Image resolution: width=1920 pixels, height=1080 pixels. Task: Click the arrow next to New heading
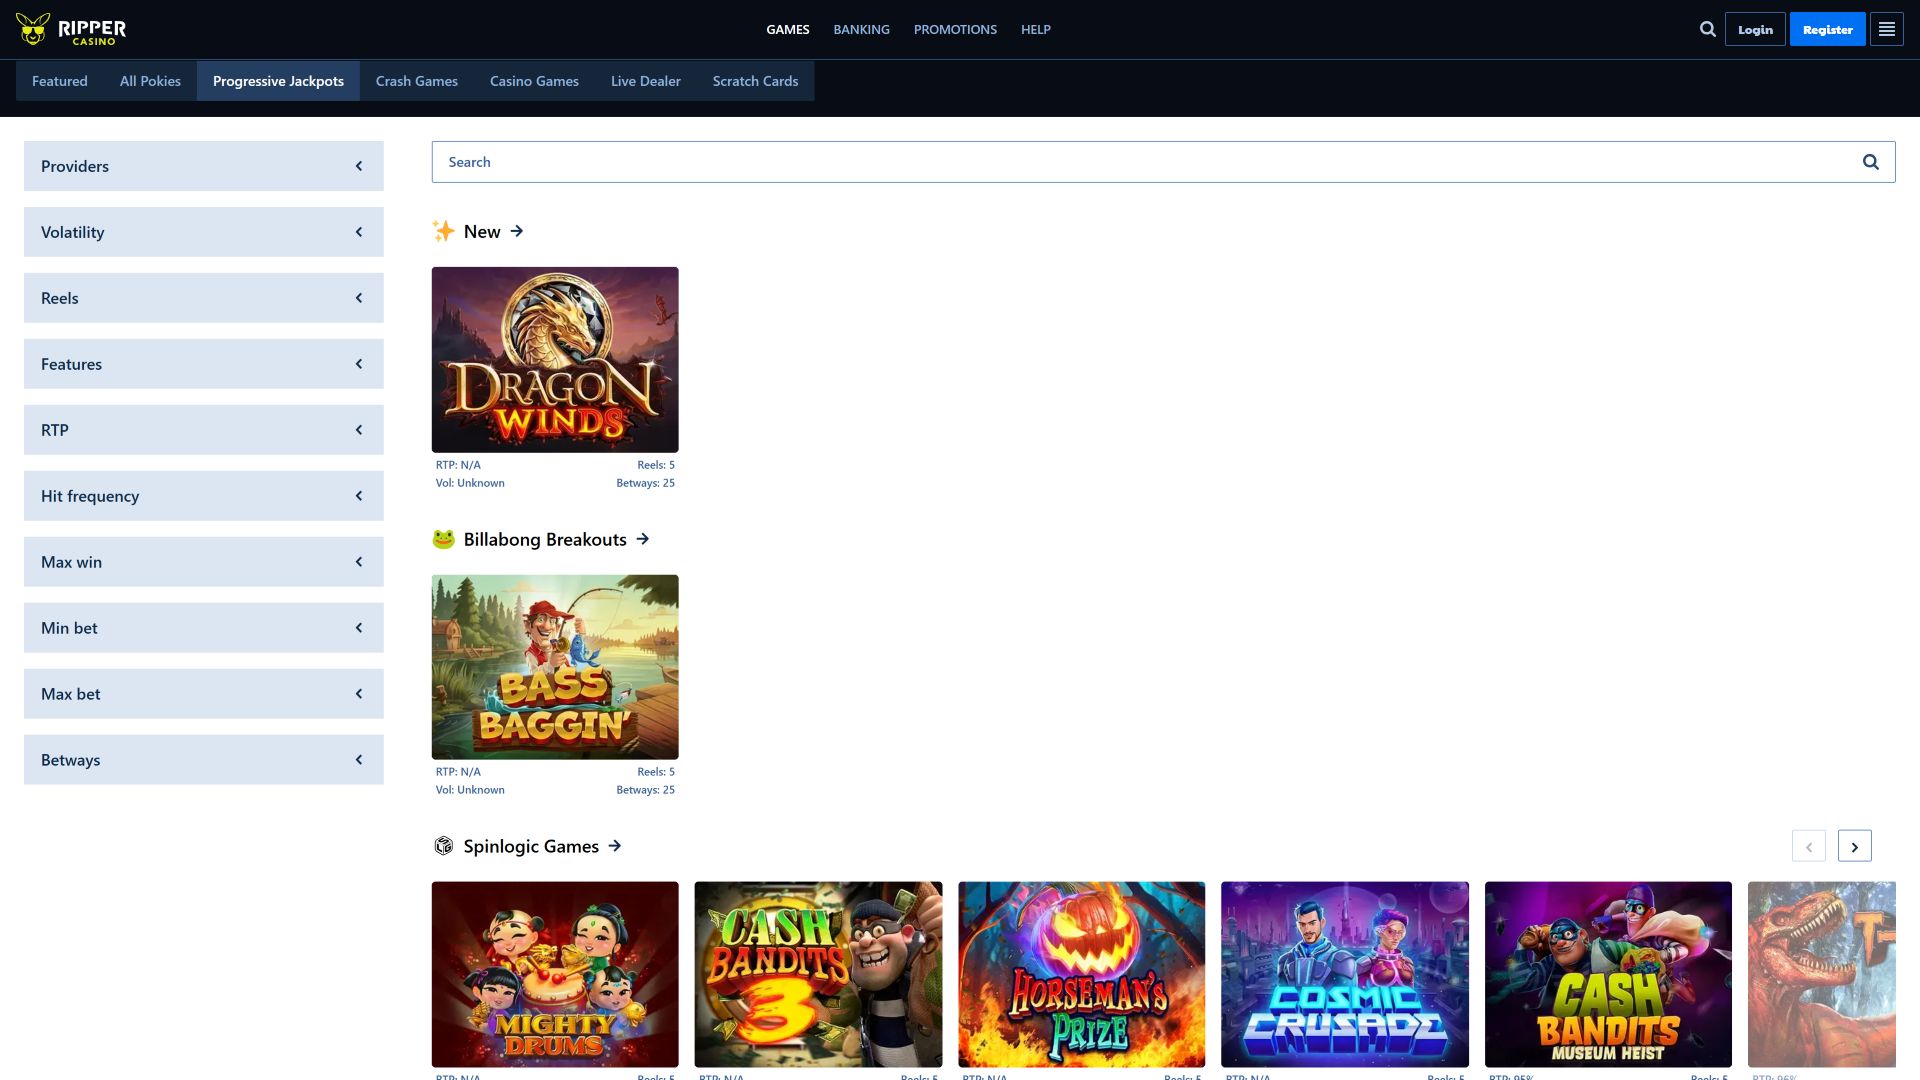517,231
